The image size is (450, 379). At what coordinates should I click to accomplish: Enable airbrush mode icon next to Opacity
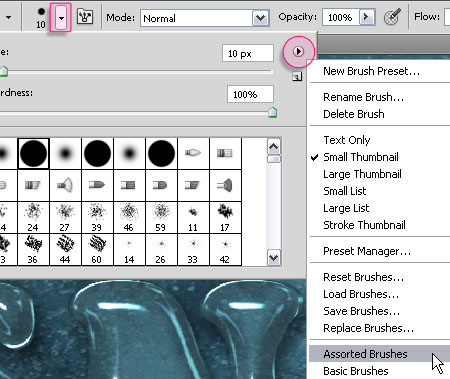point(392,17)
